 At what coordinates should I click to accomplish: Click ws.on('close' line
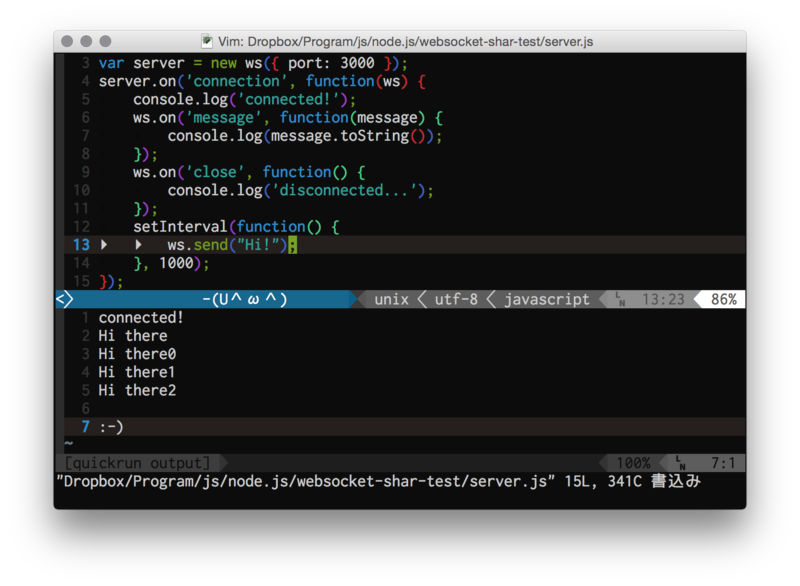click(249, 172)
